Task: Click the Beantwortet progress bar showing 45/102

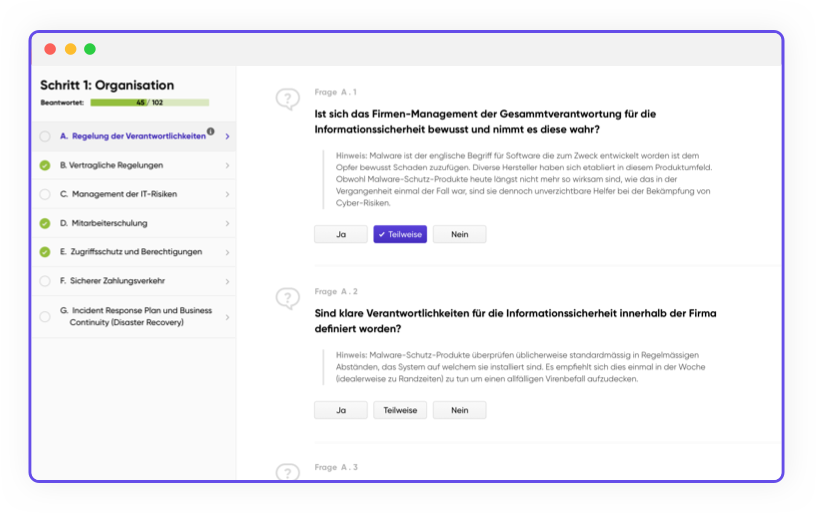Action: pyautogui.click(x=150, y=102)
